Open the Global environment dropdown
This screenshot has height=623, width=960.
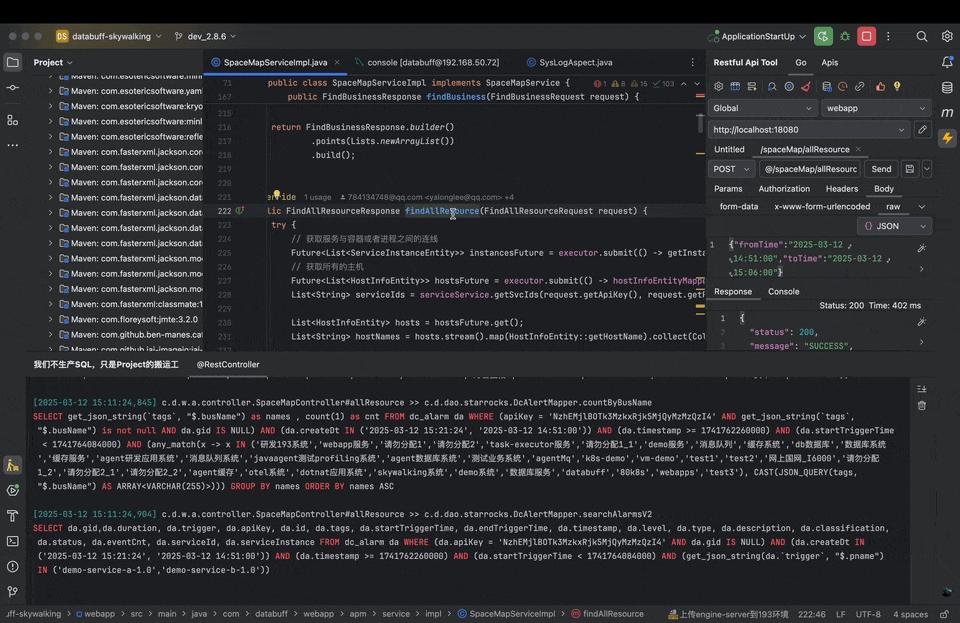(x=761, y=108)
